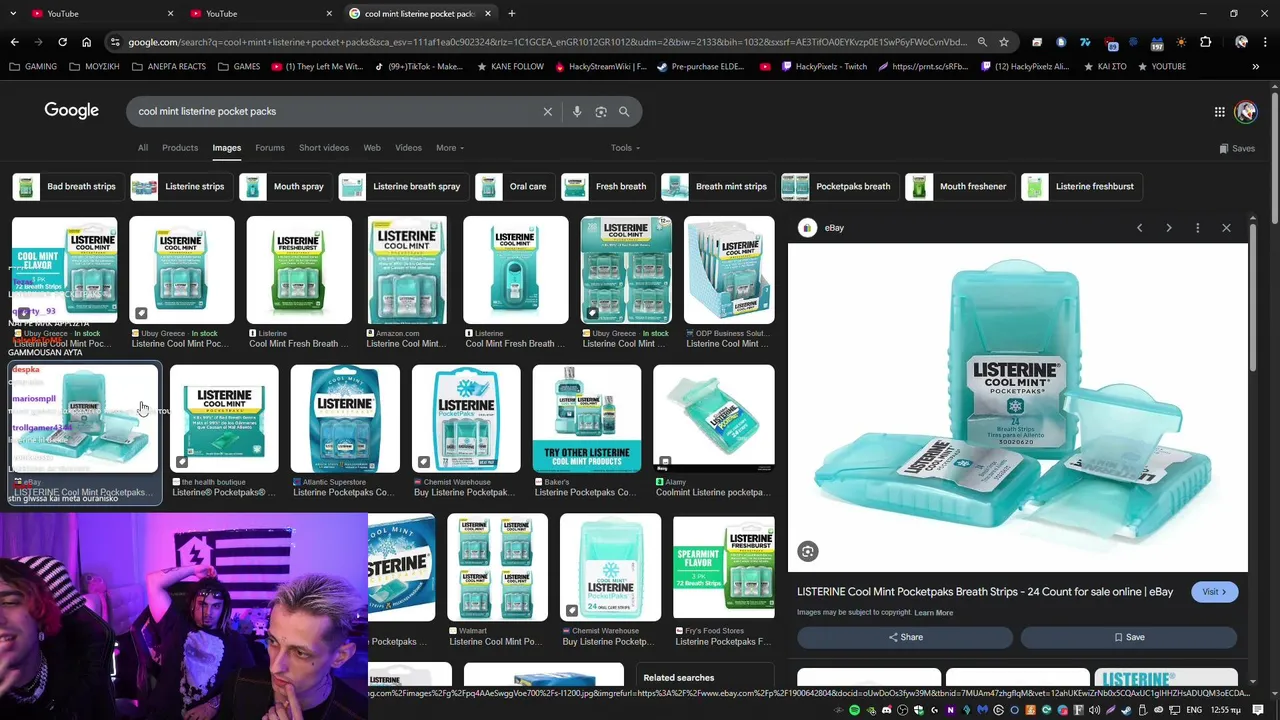Switch to the All results tab
This screenshot has height=720, width=1280.
(143, 148)
